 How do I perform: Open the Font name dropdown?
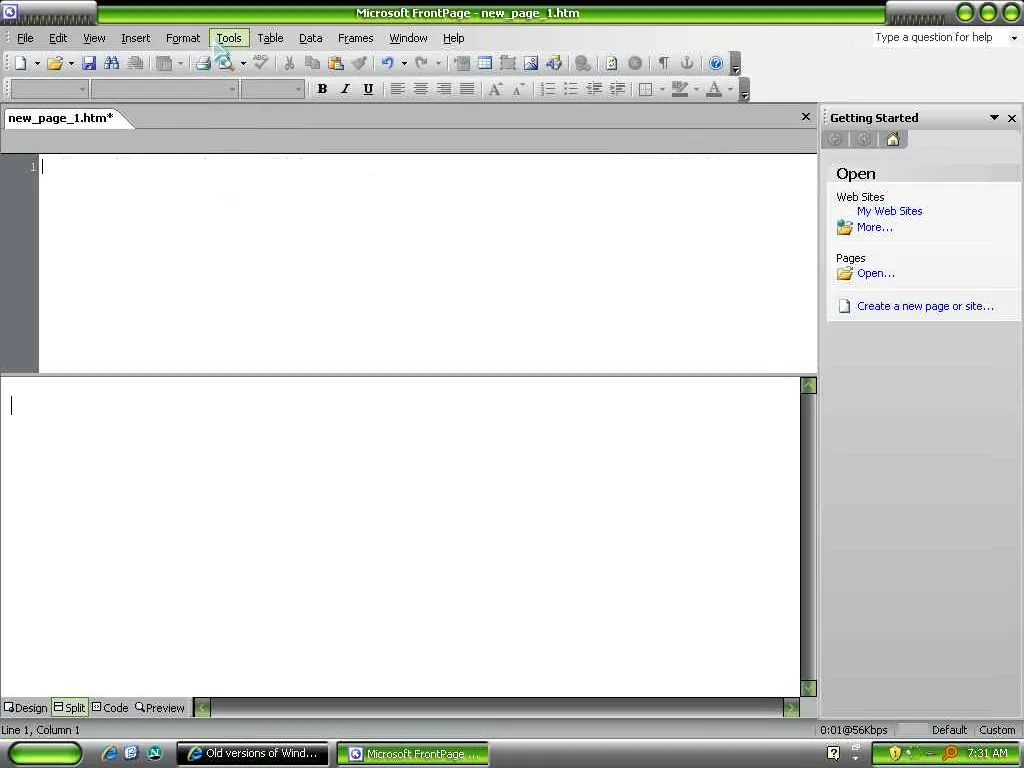coord(165,89)
